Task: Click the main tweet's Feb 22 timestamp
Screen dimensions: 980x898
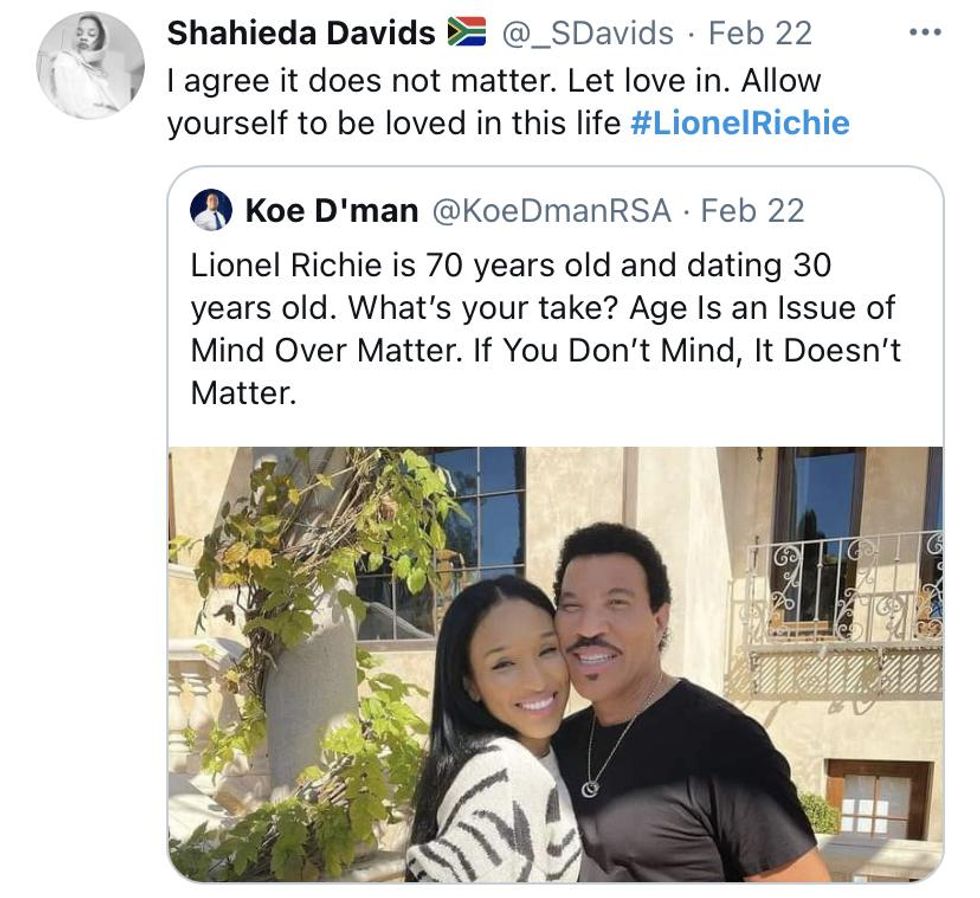Action: (760, 33)
